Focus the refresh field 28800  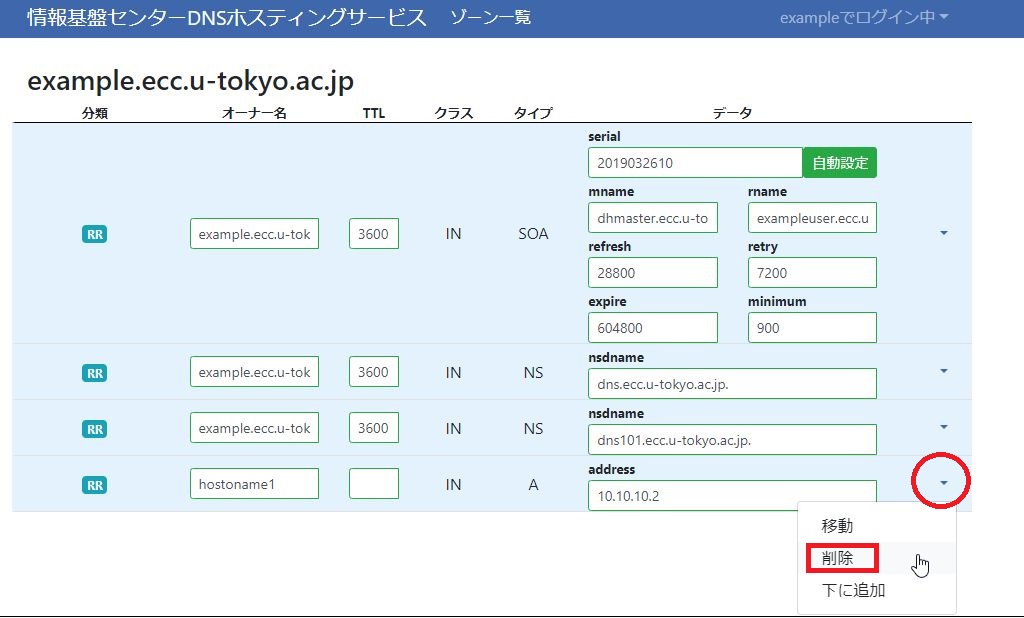tap(653, 272)
